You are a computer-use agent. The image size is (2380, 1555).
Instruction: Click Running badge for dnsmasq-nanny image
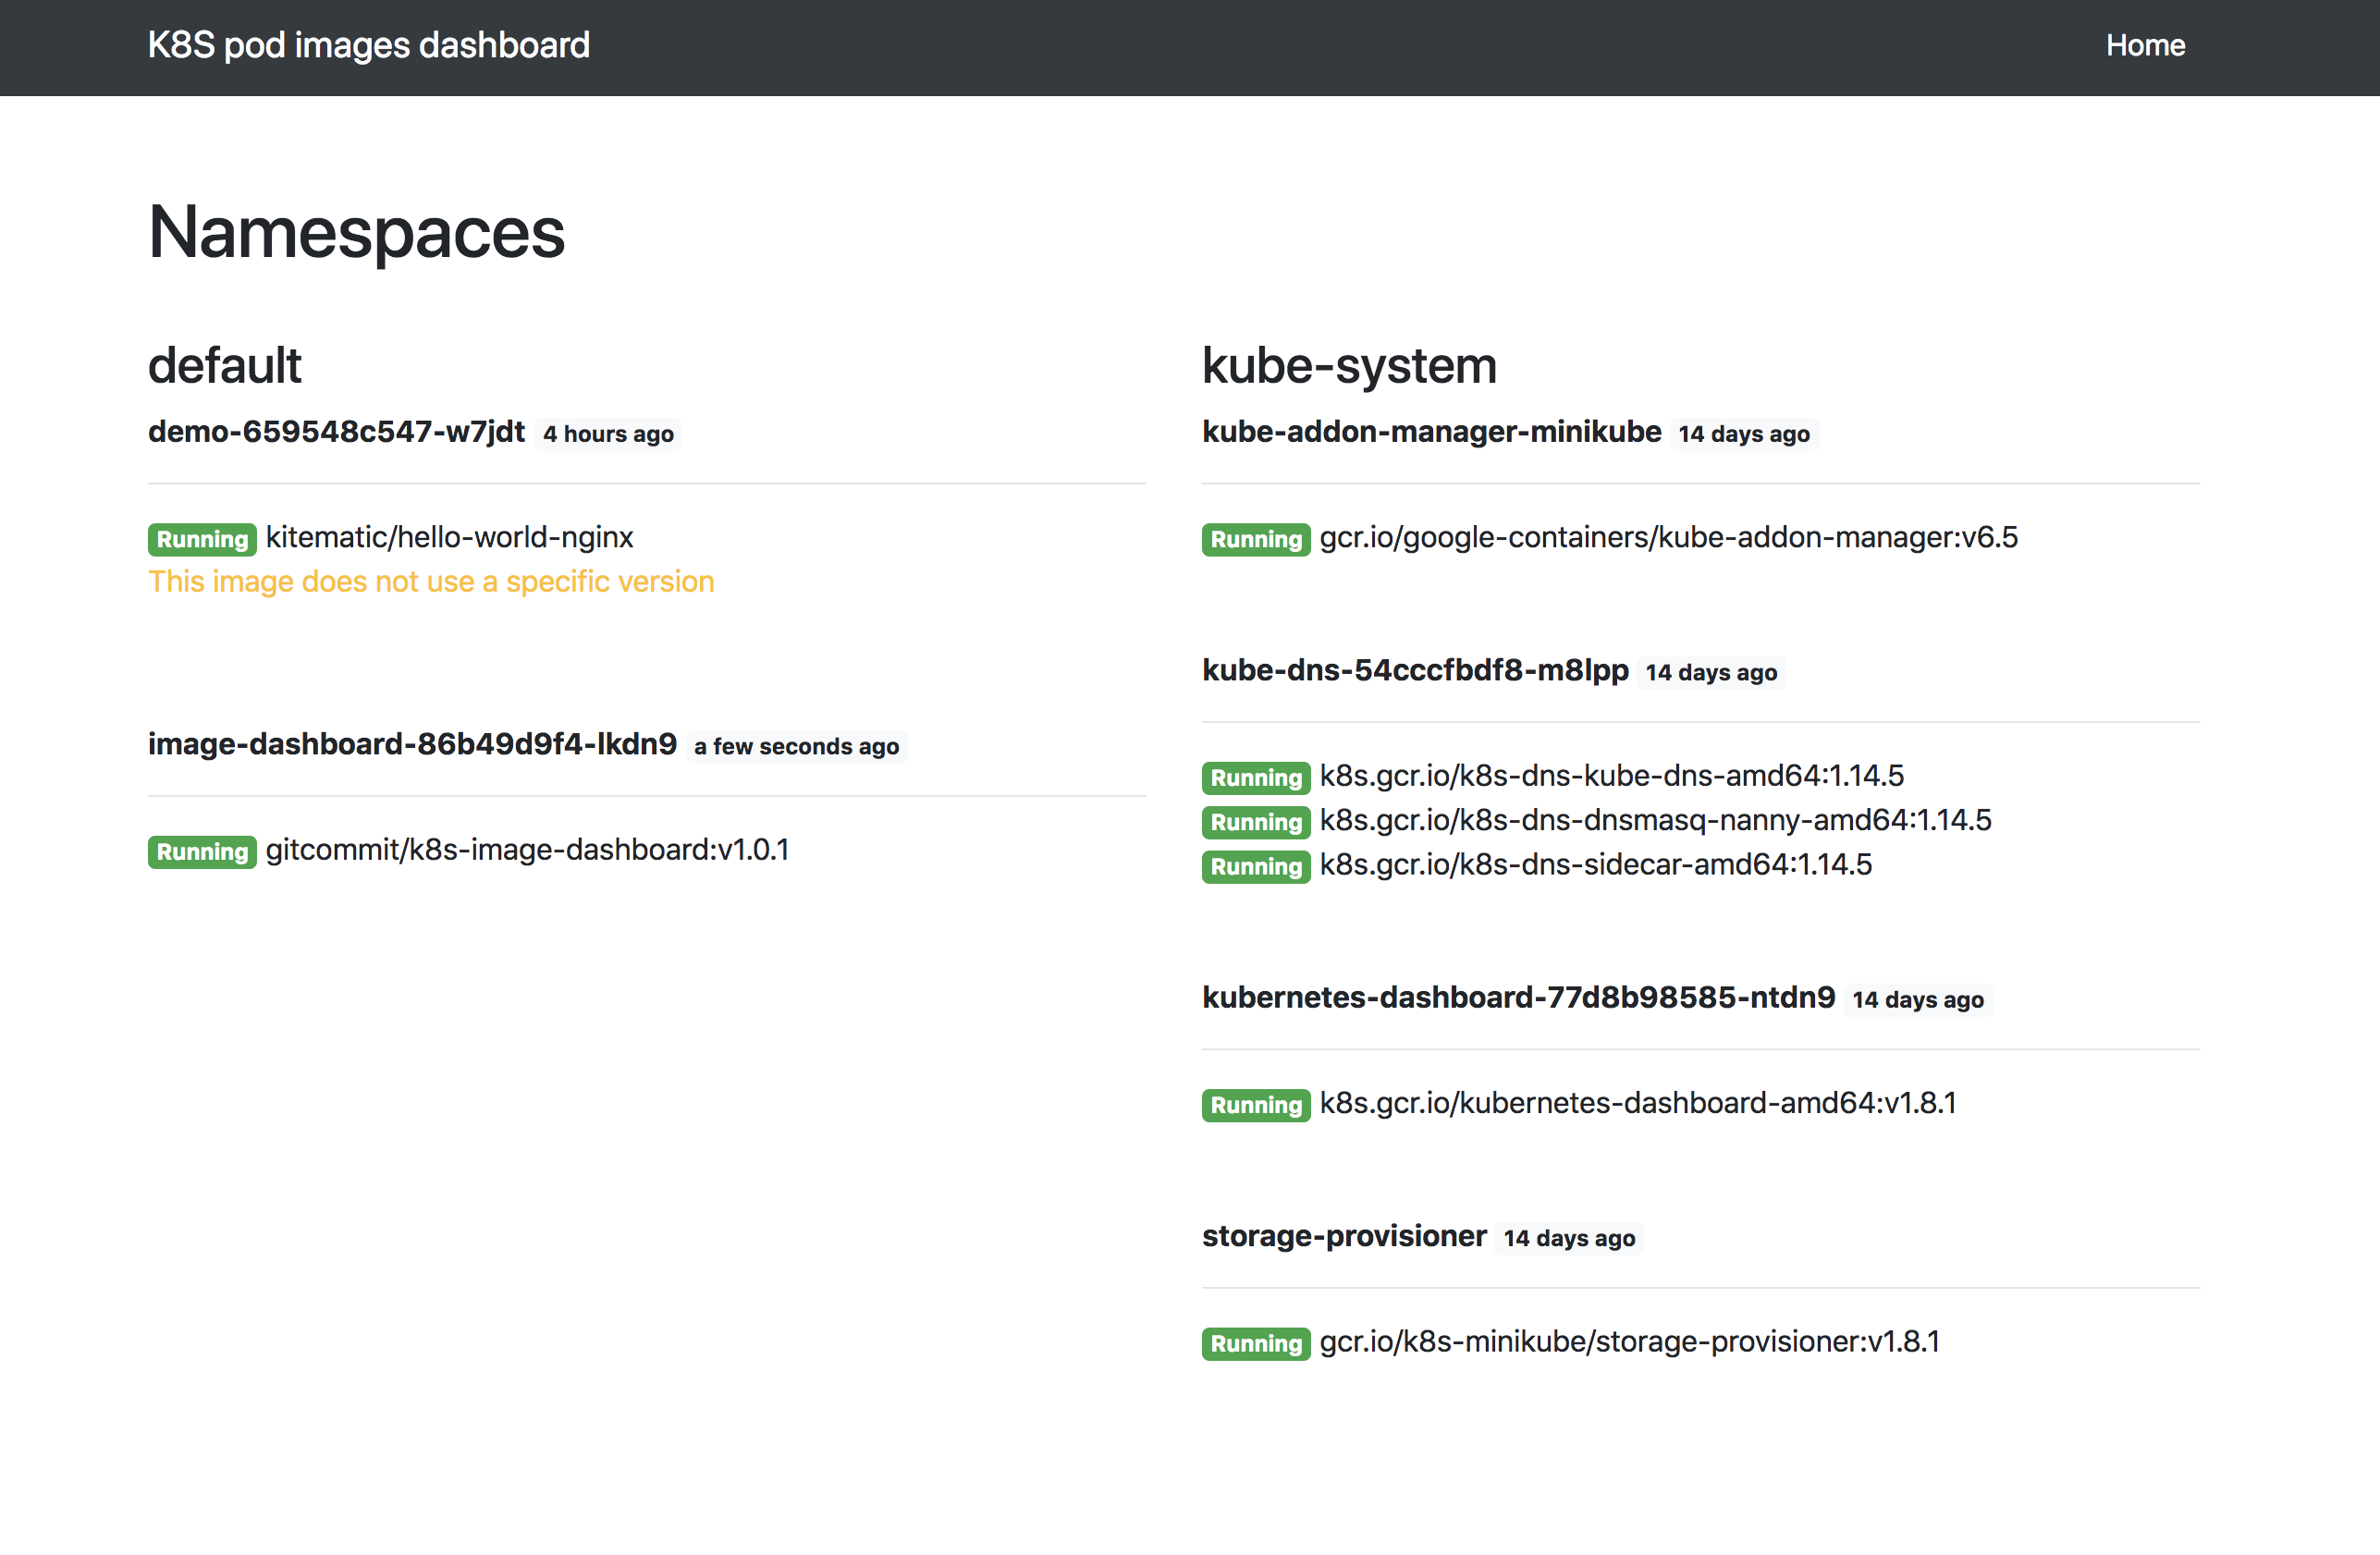[x=1255, y=821]
